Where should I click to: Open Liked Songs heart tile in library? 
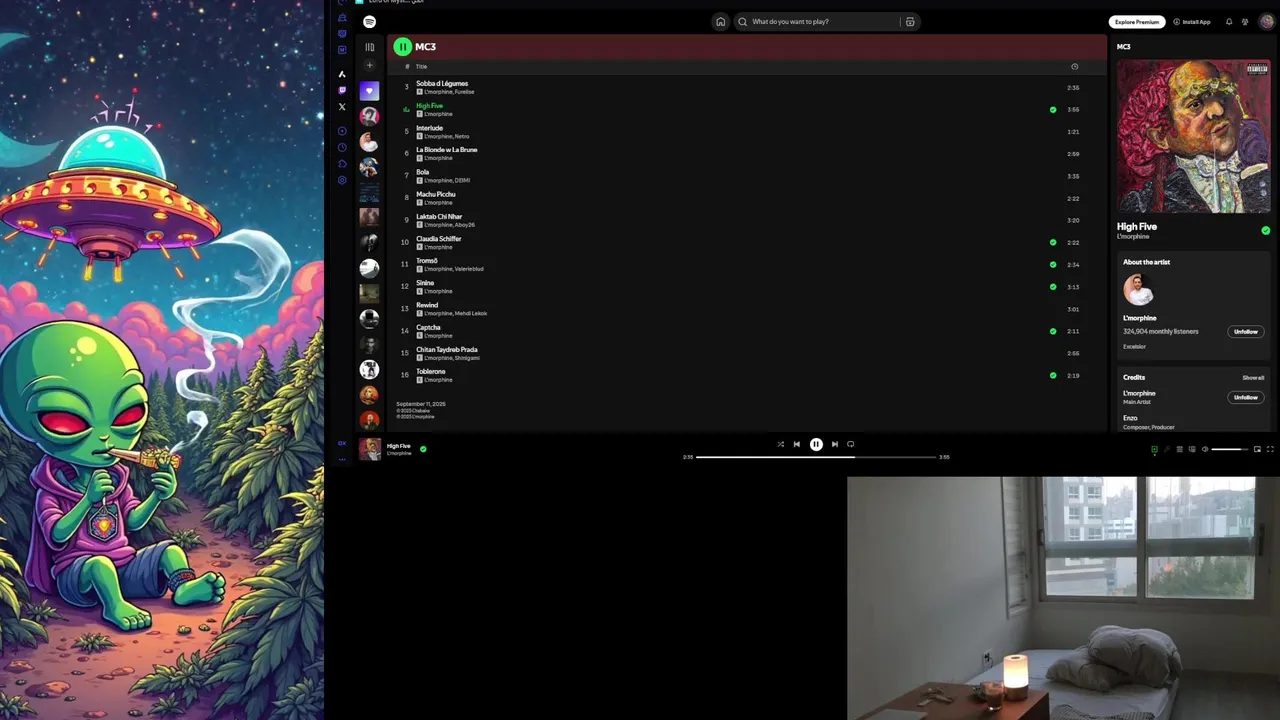(369, 91)
